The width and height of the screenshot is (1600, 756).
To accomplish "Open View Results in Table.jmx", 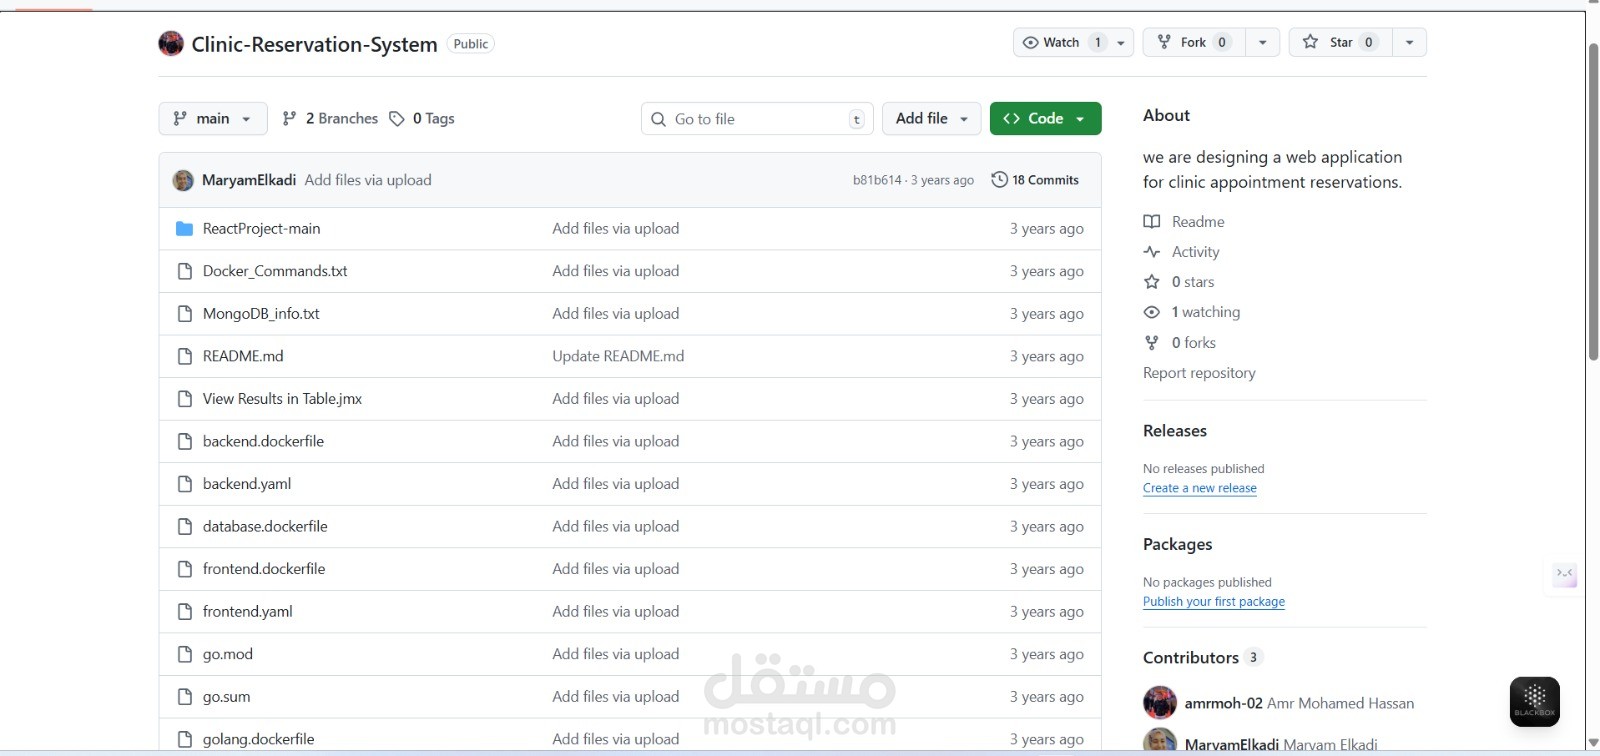I will click(282, 399).
